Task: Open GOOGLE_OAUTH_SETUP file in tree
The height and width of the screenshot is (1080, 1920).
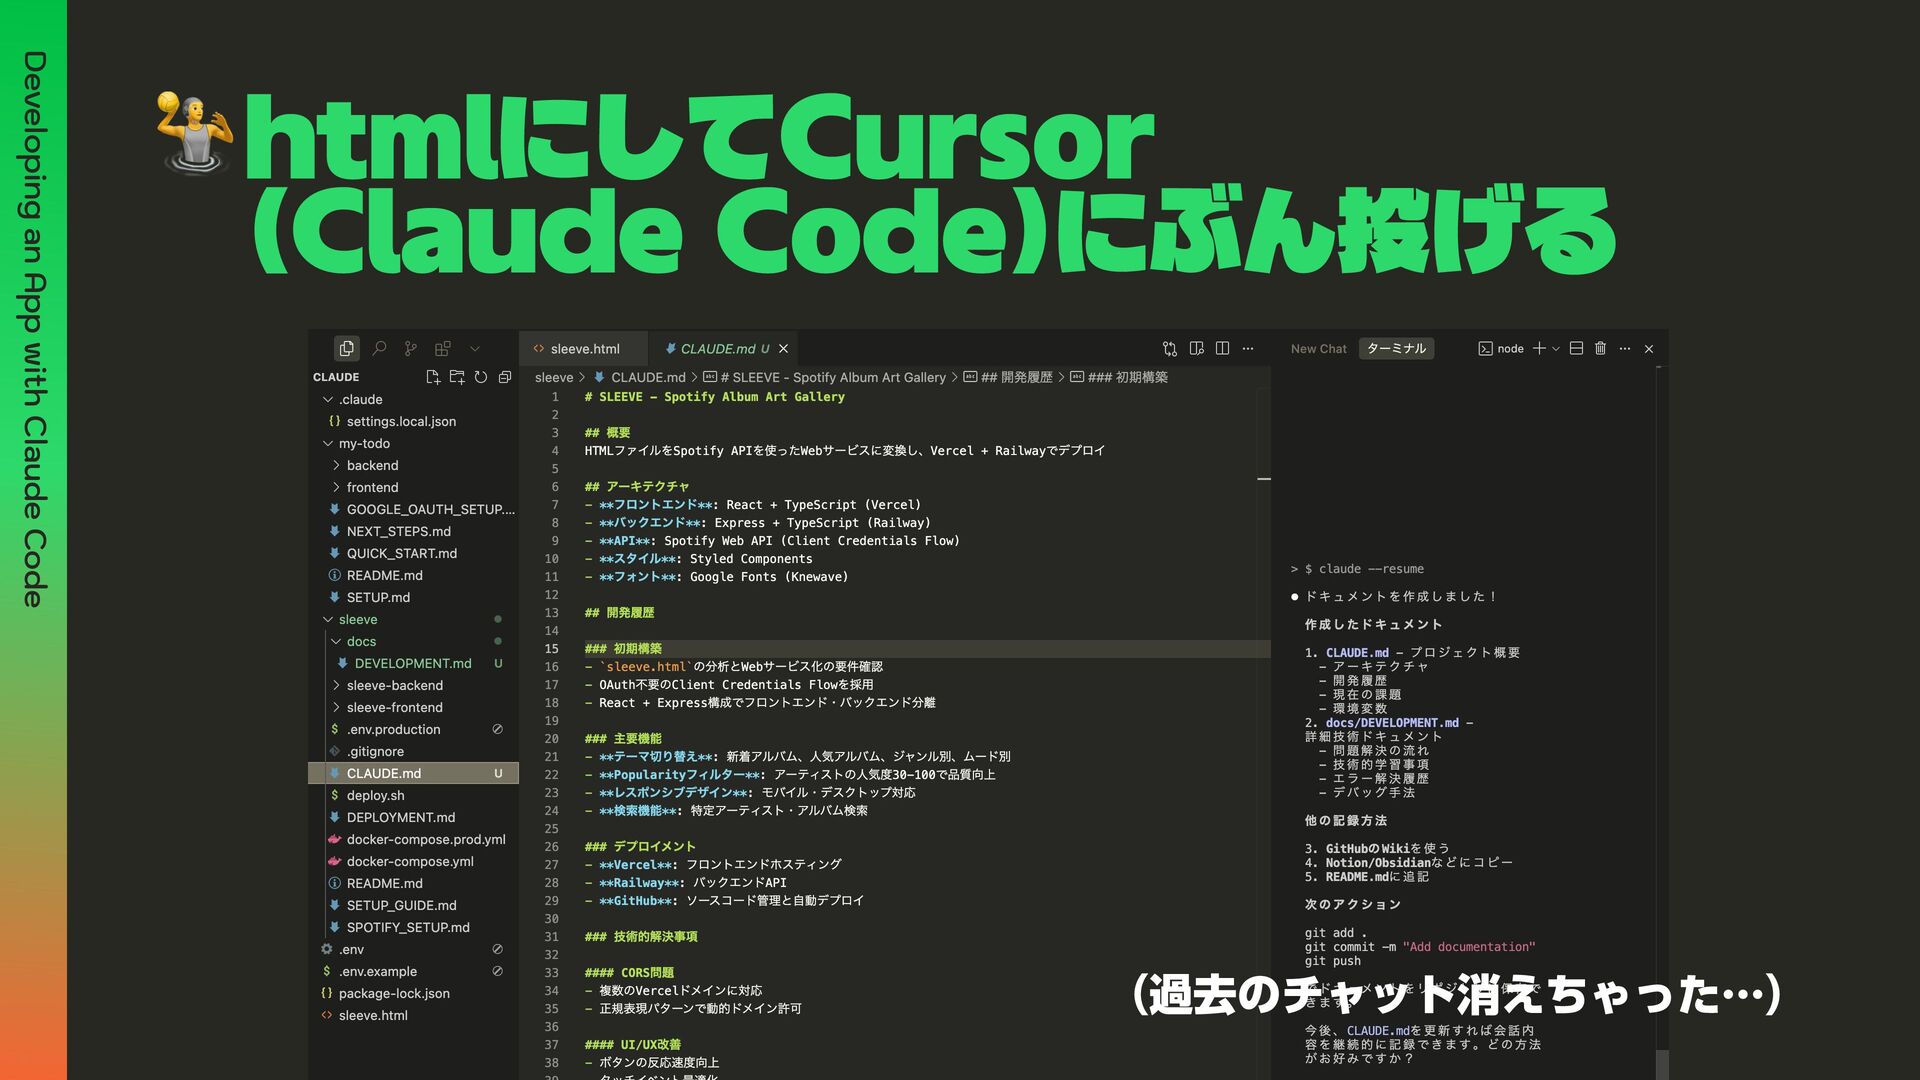Action: click(x=414, y=509)
